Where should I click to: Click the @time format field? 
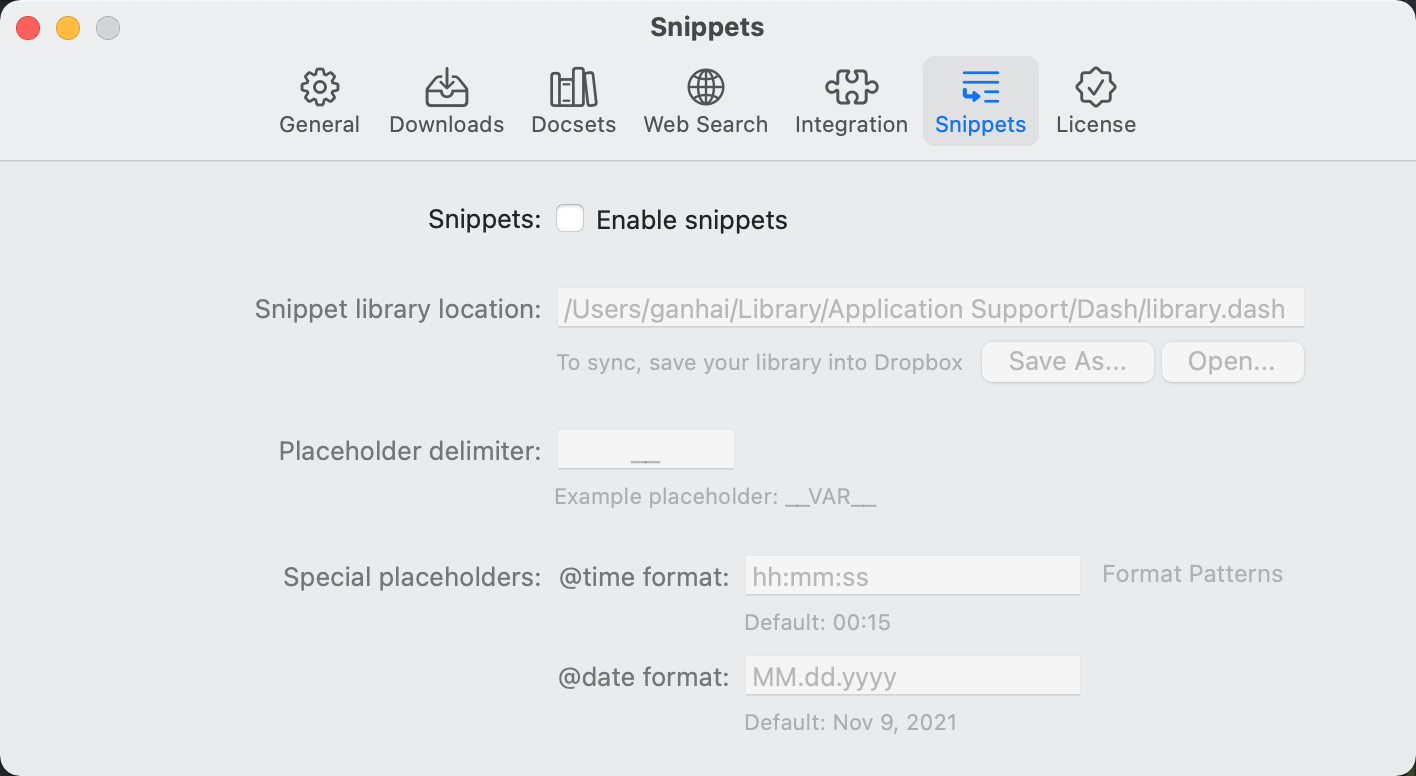[x=911, y=575]
